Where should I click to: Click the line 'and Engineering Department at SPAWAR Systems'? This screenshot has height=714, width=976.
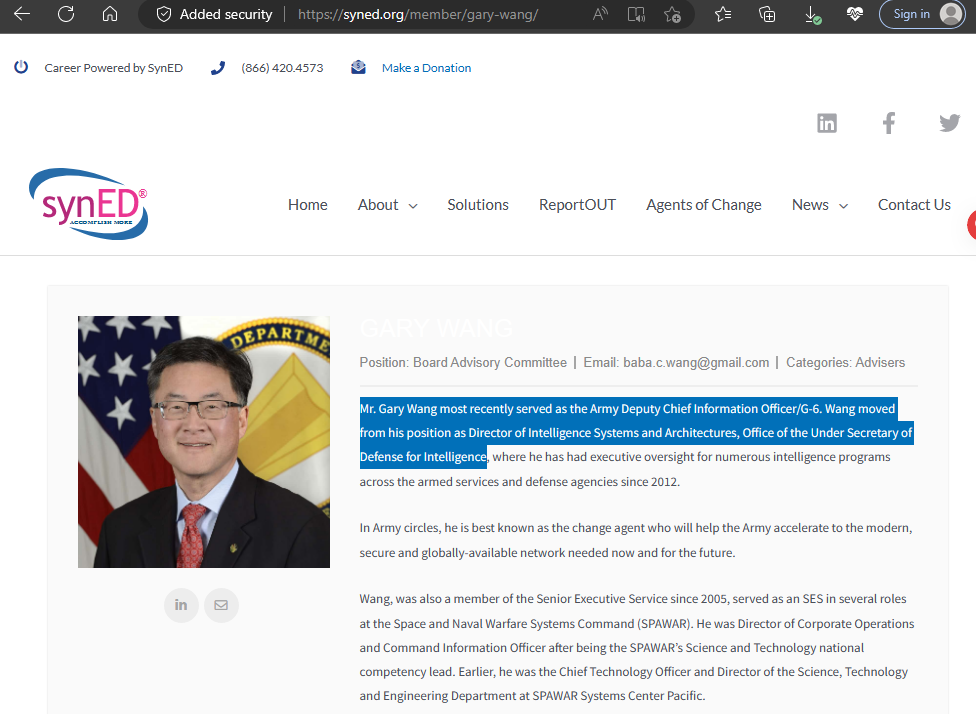532,696
